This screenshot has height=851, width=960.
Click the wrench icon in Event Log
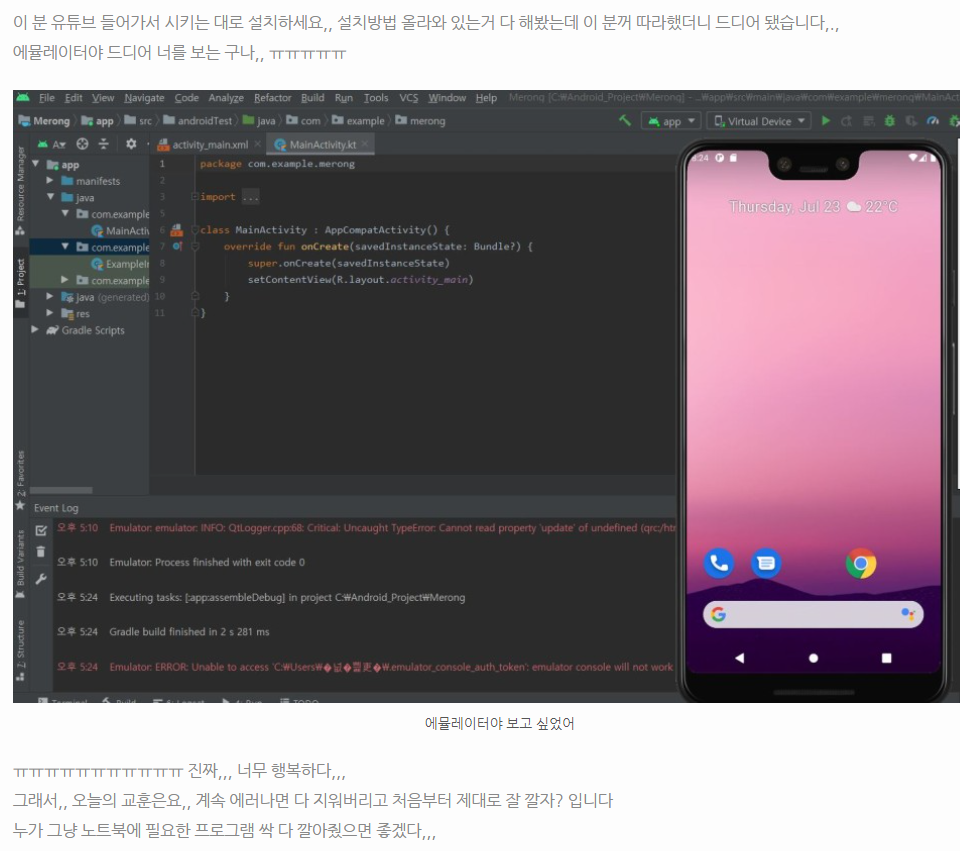tap(41, 579)
